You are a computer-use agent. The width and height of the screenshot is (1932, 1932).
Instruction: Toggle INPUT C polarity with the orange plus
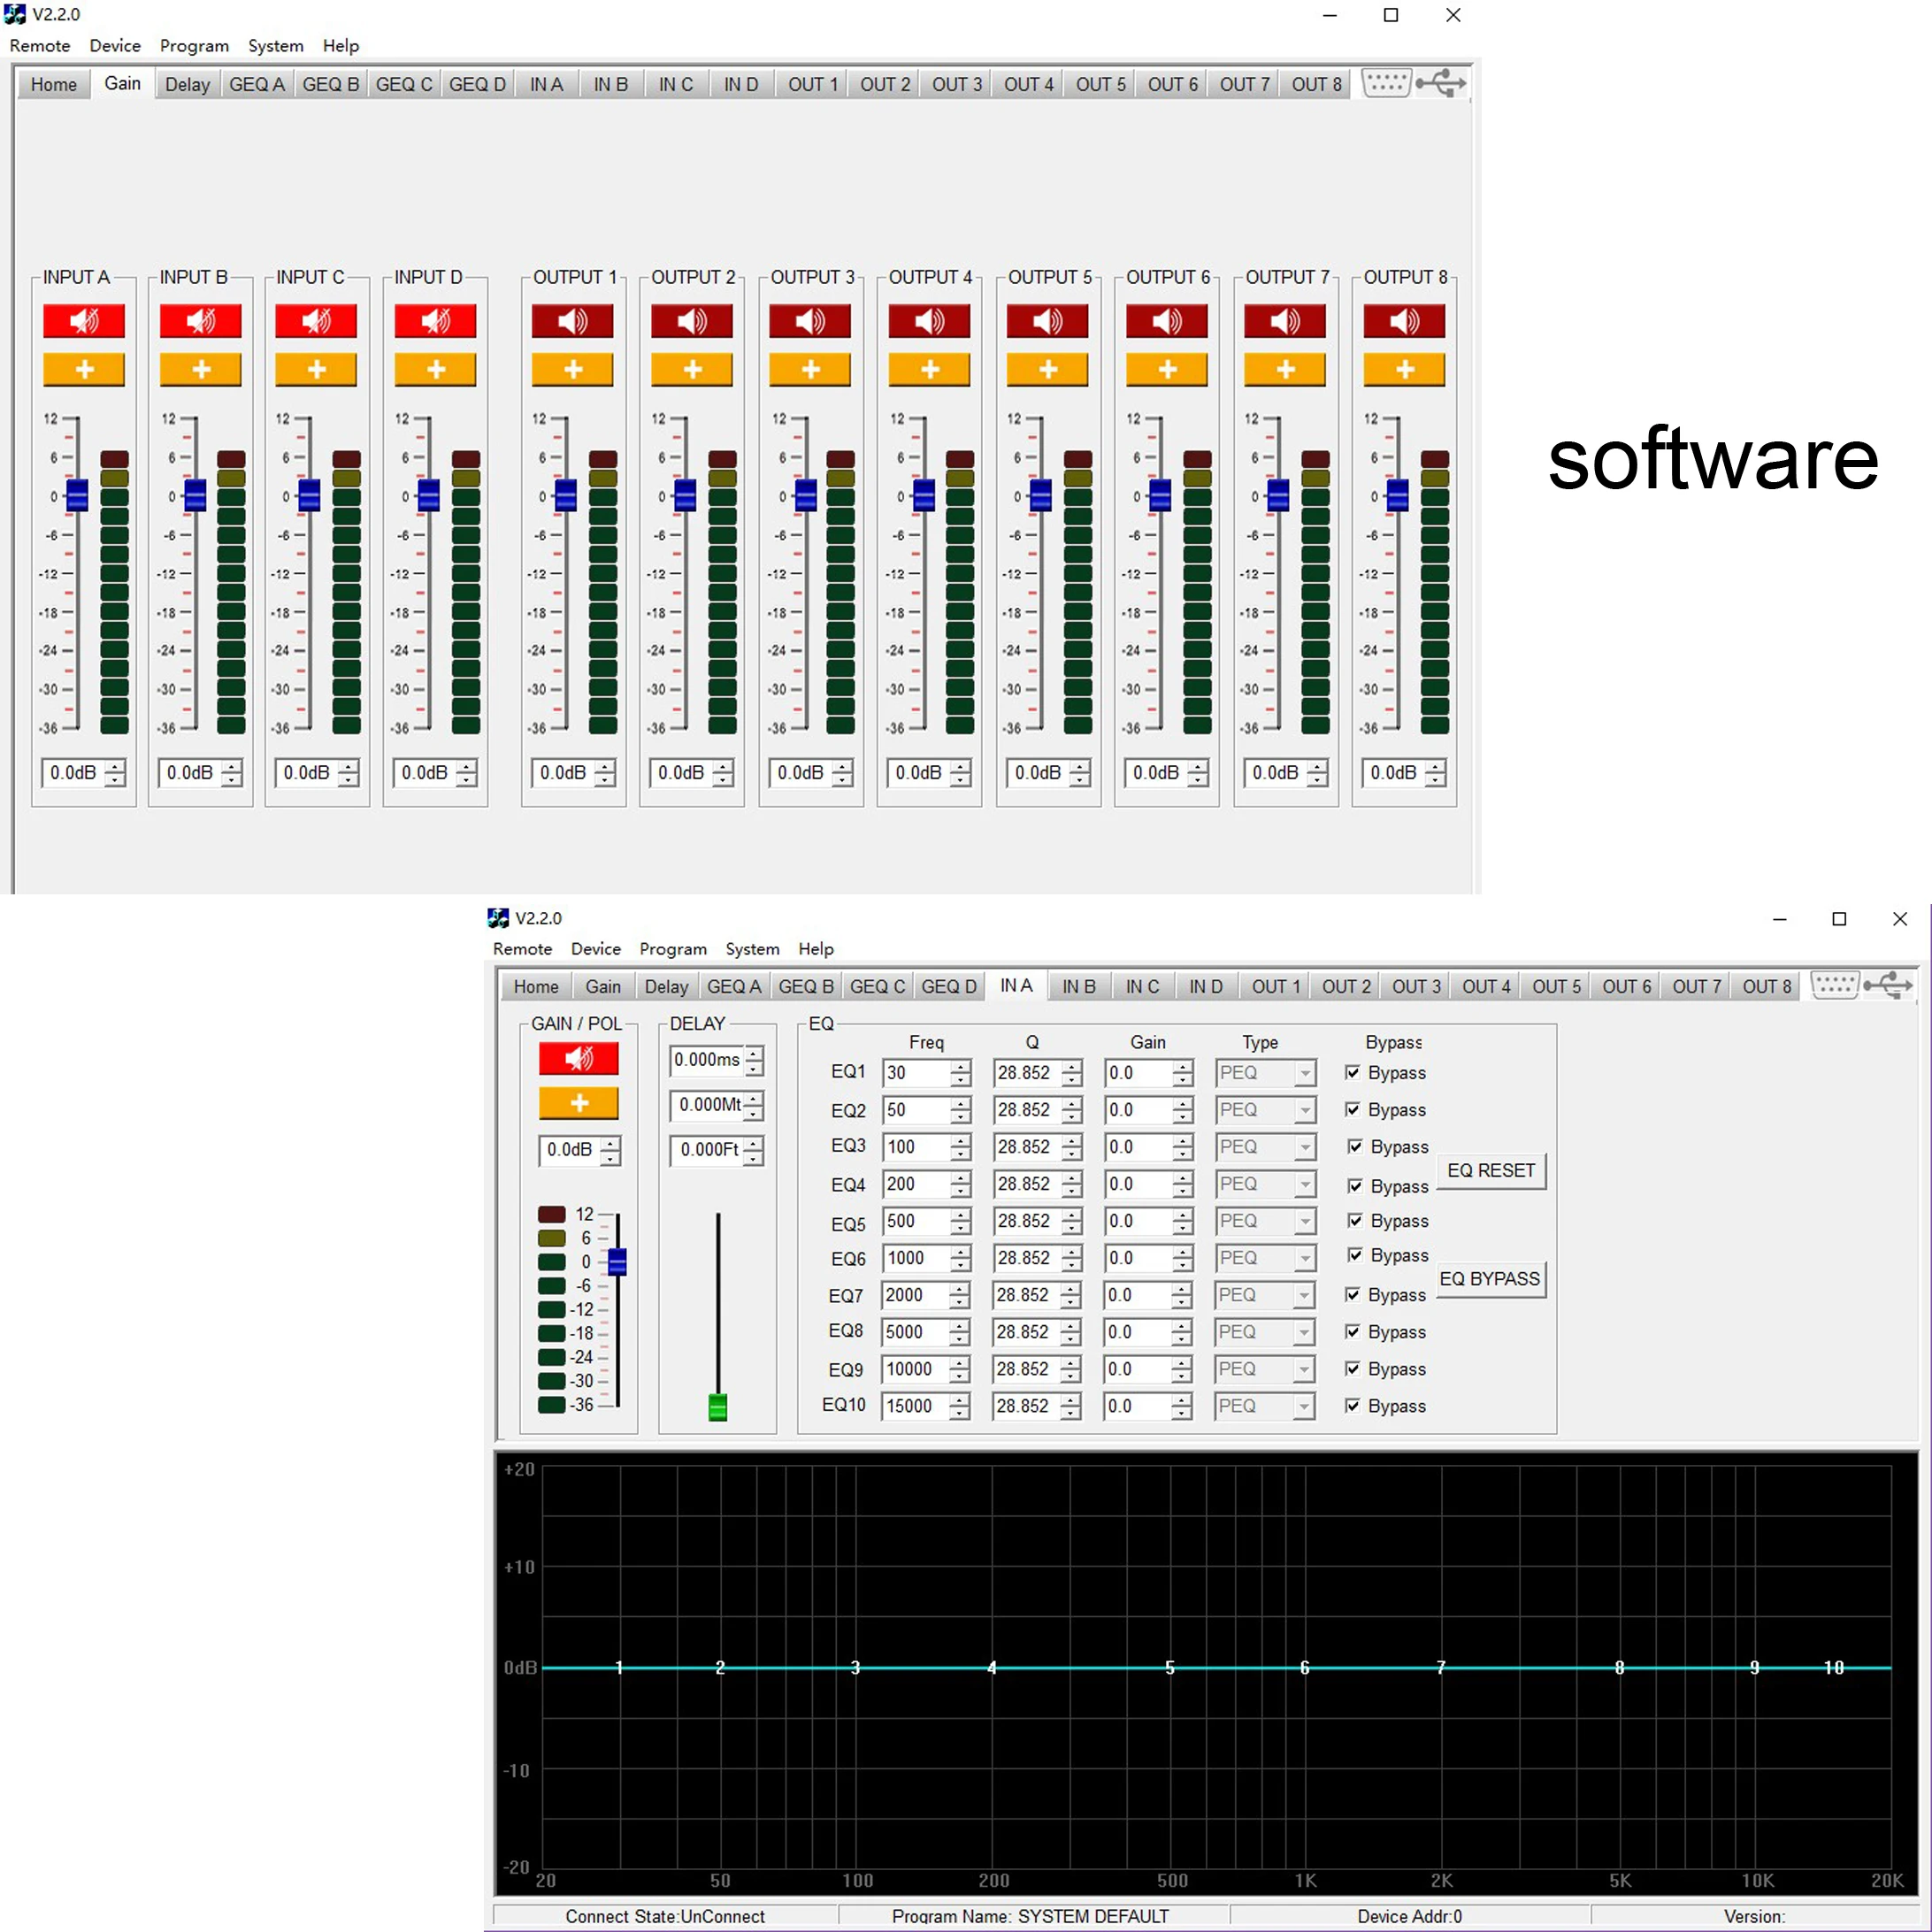click(x=316, y=369)
